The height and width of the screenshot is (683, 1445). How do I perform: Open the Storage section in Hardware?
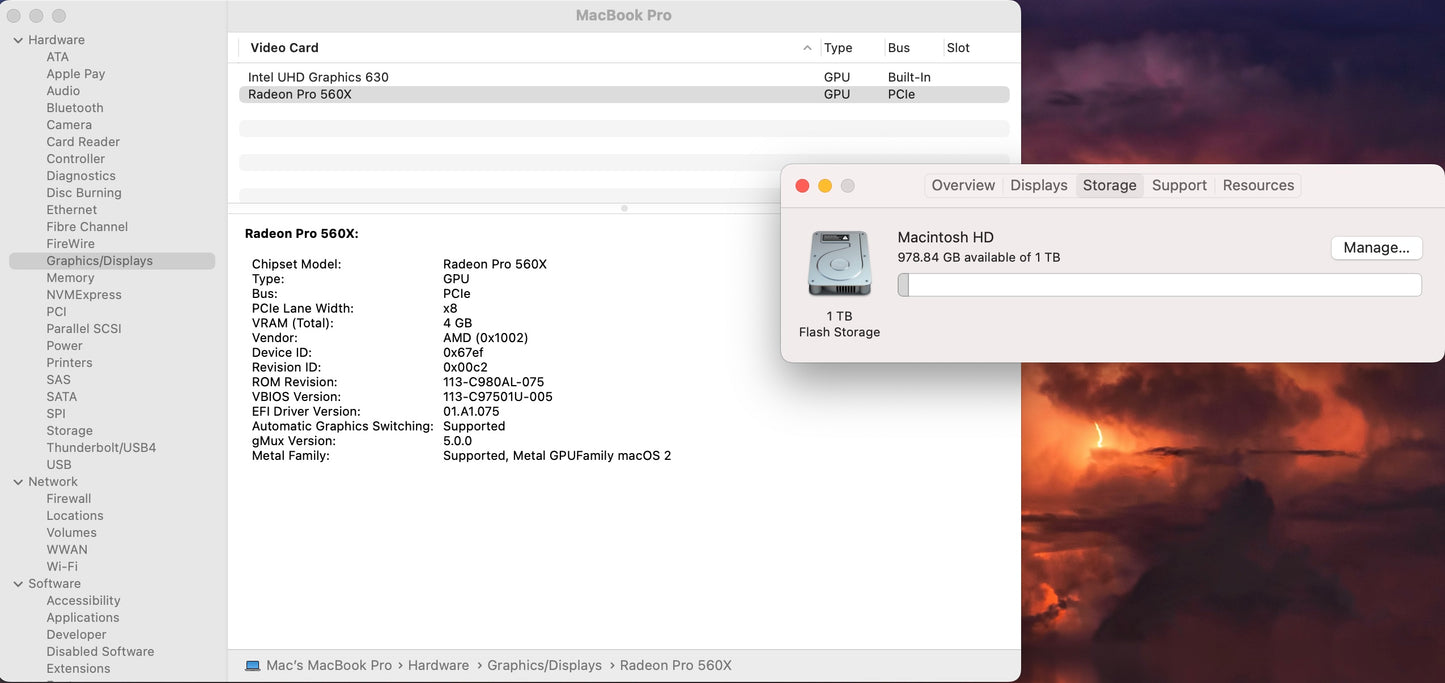(69, 430)
